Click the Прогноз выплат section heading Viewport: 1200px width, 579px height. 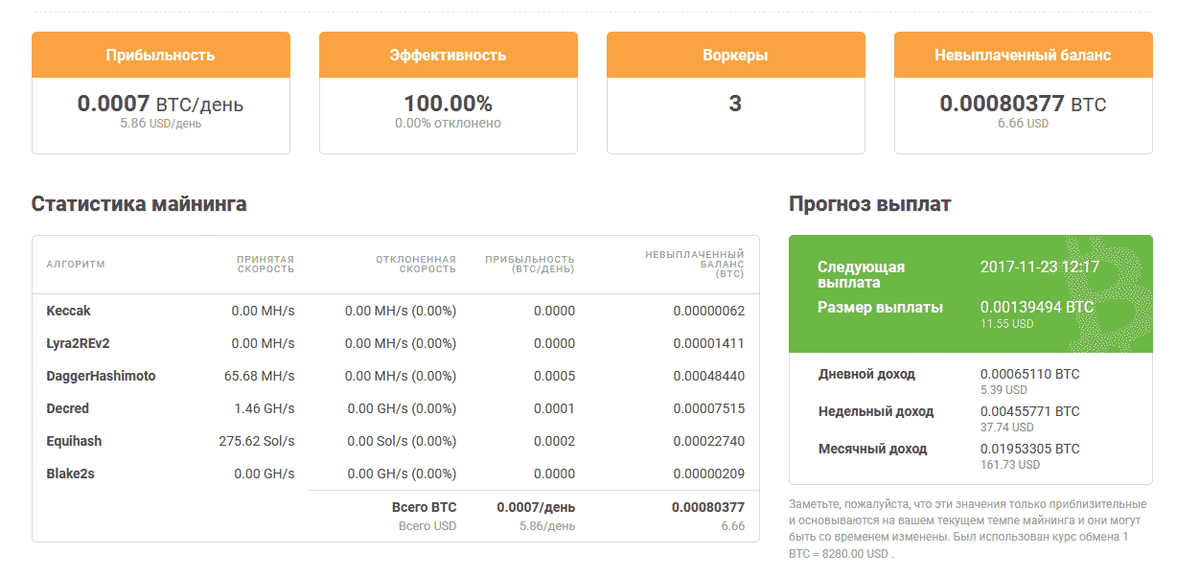869,204
